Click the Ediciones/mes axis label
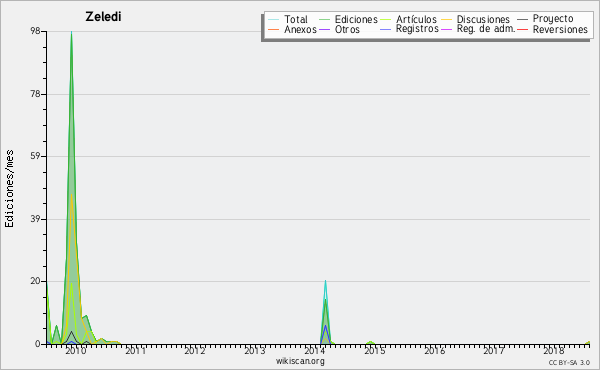Image resolution: width=600 pixels, height=370 pixels. [x=9, y=189]
